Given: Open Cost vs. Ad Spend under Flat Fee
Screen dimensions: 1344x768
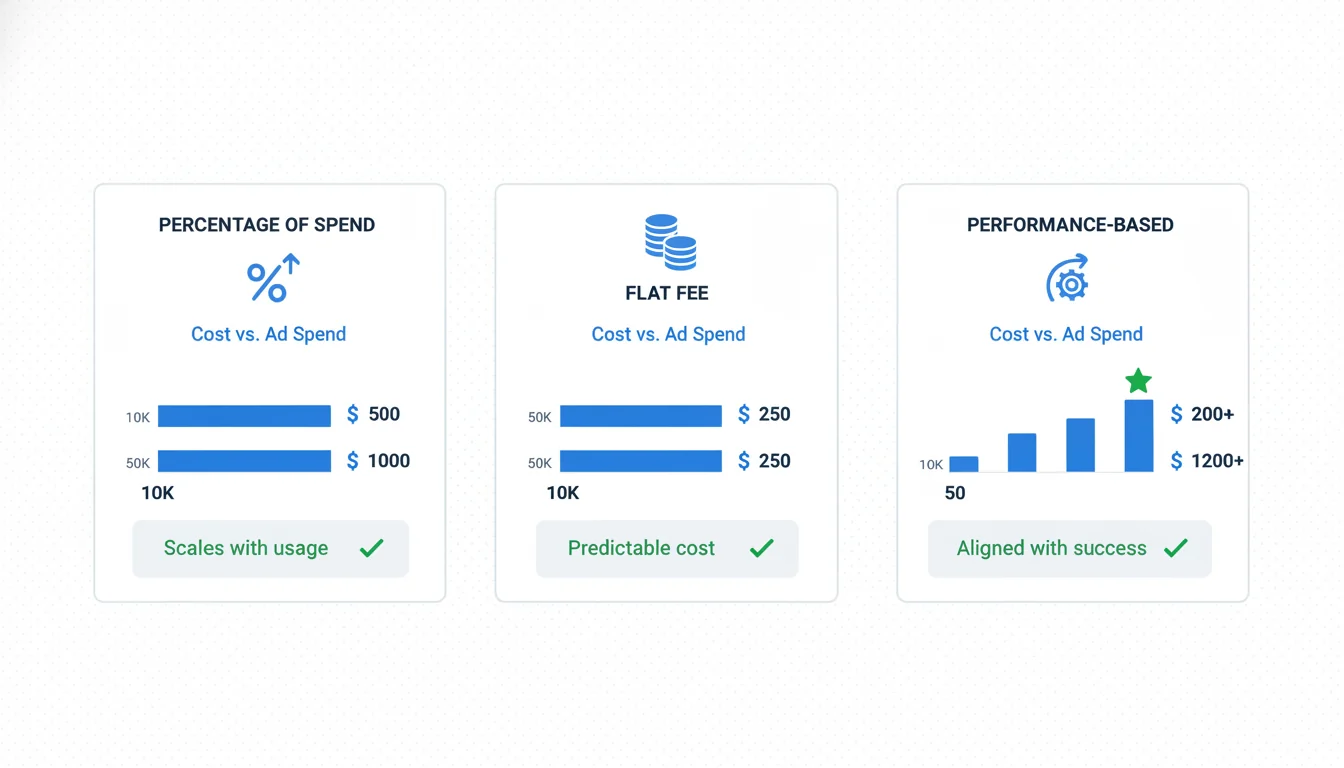Looking at the screenshot, I should tap(668, 334).
